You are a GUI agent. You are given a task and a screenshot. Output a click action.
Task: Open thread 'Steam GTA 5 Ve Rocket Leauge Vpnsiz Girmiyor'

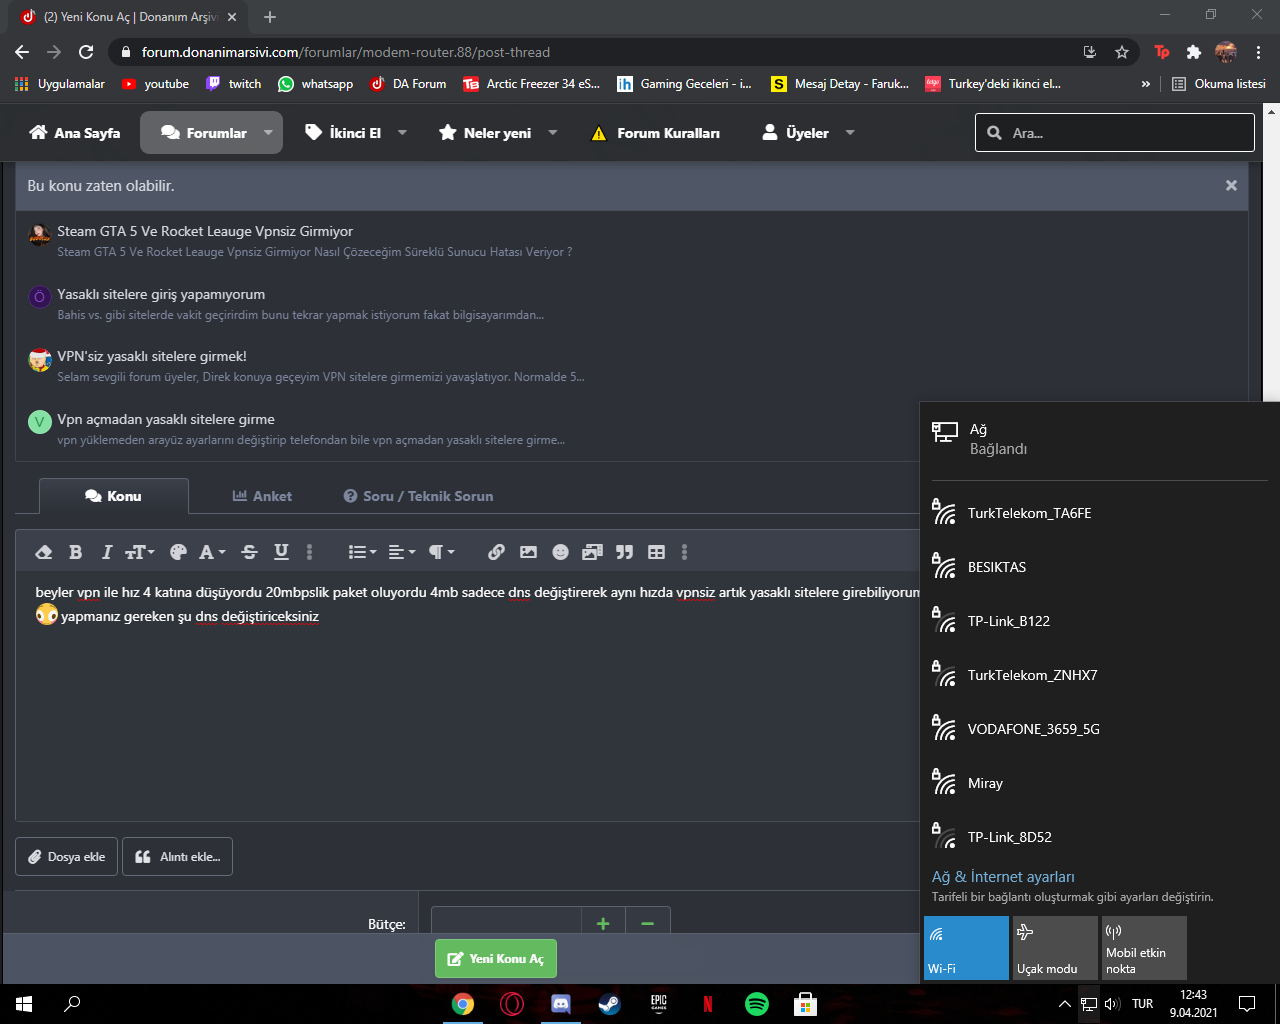pyautogui.click(x=205, y=231)
